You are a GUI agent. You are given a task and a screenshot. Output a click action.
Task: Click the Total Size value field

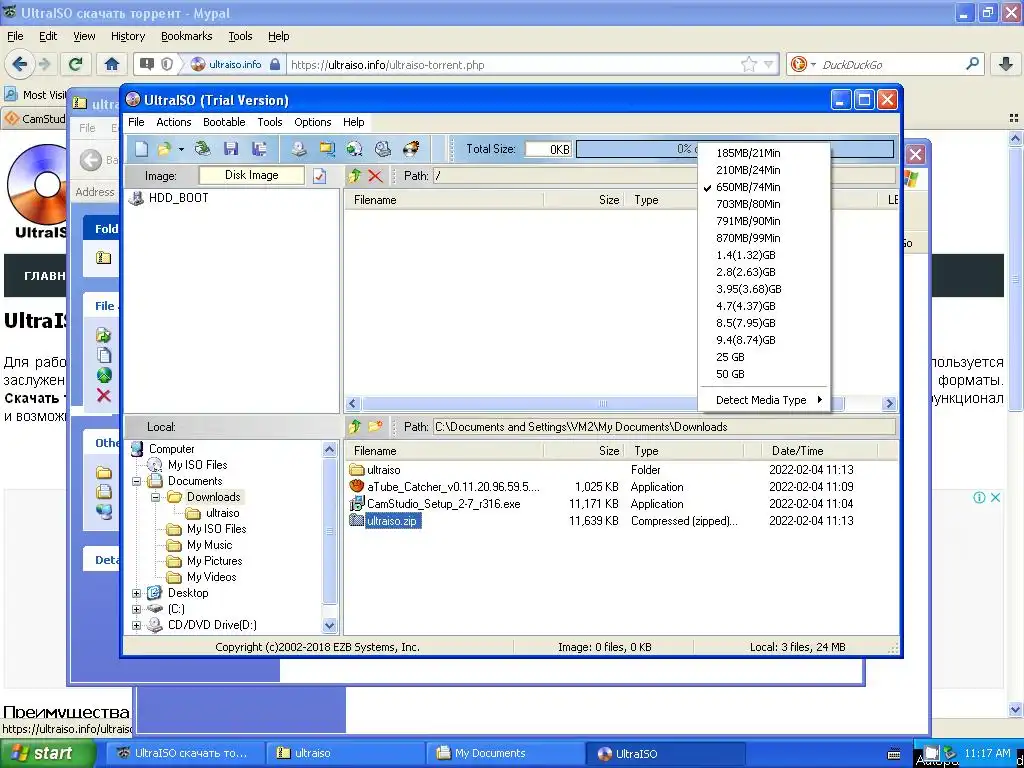[x=548, y=149]
